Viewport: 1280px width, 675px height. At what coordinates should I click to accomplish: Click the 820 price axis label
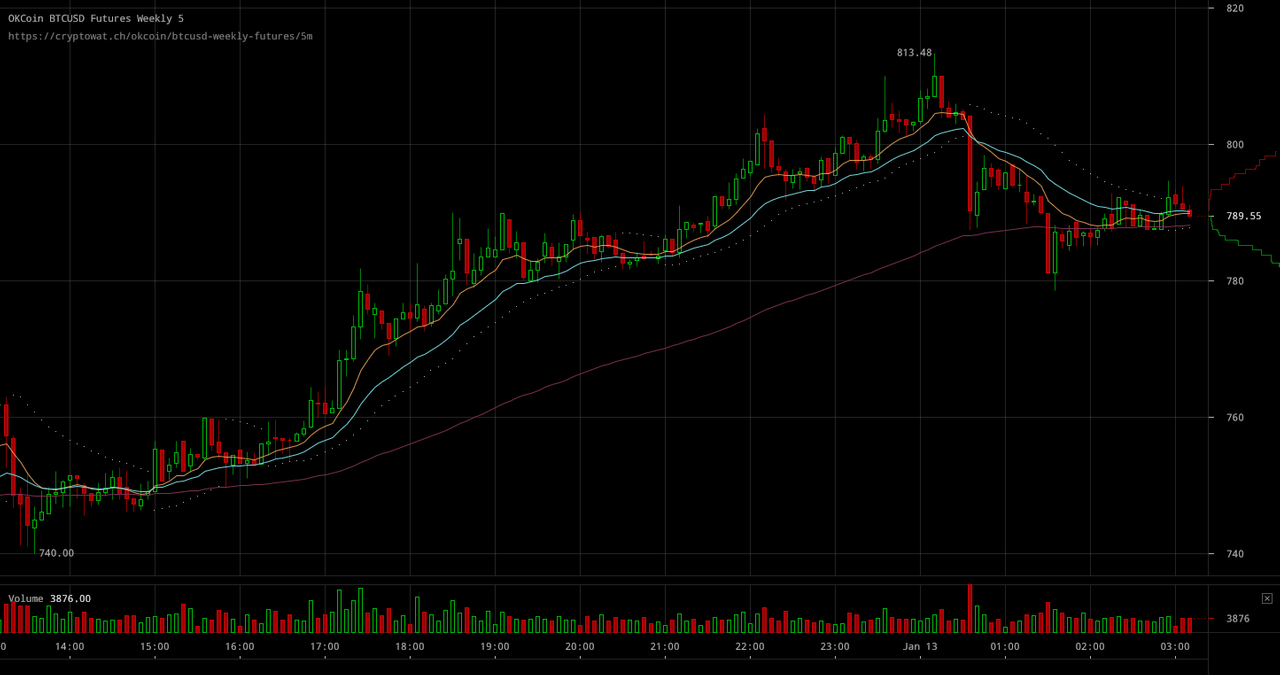click(x=1234, y=8)
